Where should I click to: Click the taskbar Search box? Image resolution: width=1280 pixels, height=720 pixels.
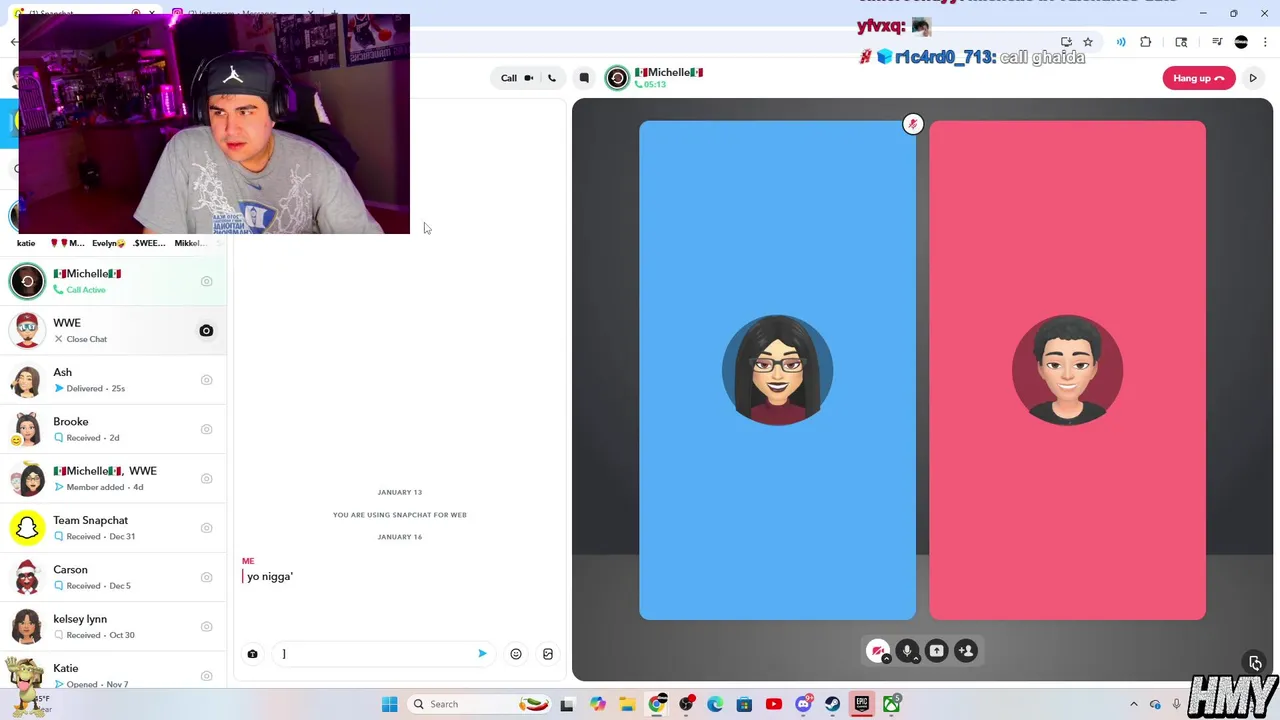click(480, 704)
